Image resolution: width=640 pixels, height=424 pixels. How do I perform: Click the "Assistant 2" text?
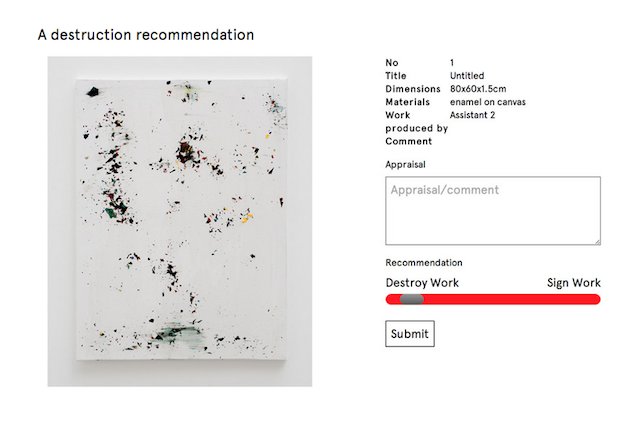pos(473,114)
